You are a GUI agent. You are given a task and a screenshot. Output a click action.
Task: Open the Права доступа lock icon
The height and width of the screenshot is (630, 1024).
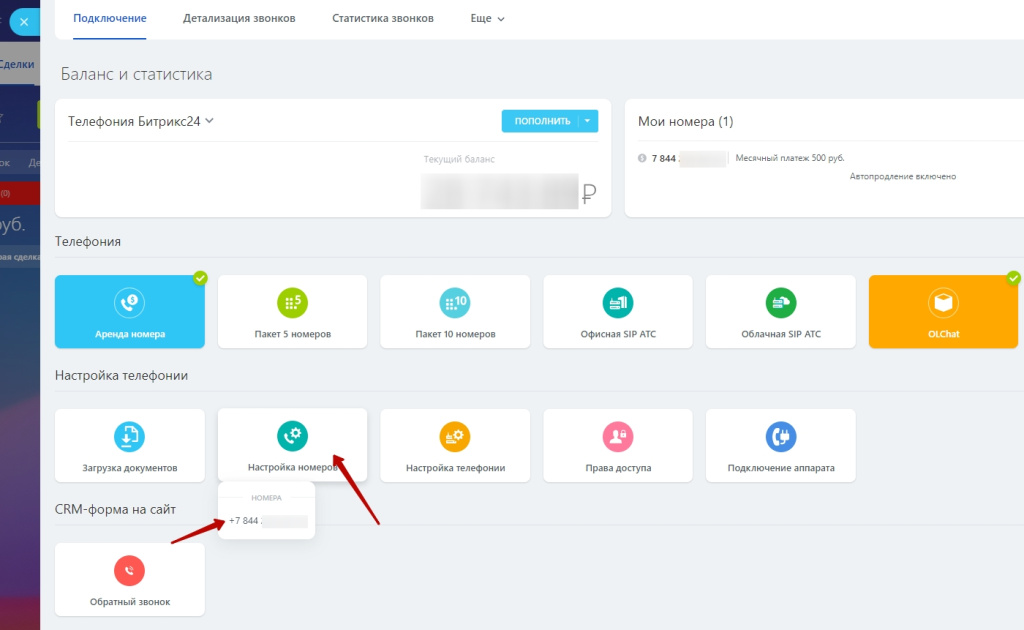point(618,436)
